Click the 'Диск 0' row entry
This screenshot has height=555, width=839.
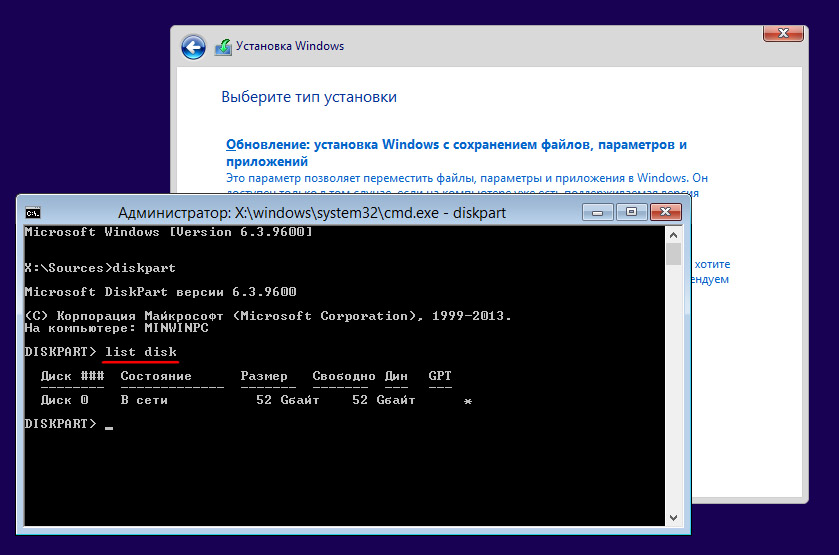pos(64,400)
